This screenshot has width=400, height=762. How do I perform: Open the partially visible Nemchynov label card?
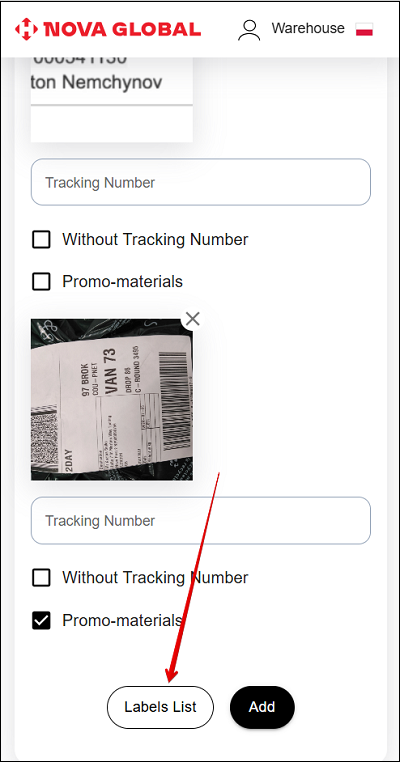pyautogui.click(x=112, y=100)
